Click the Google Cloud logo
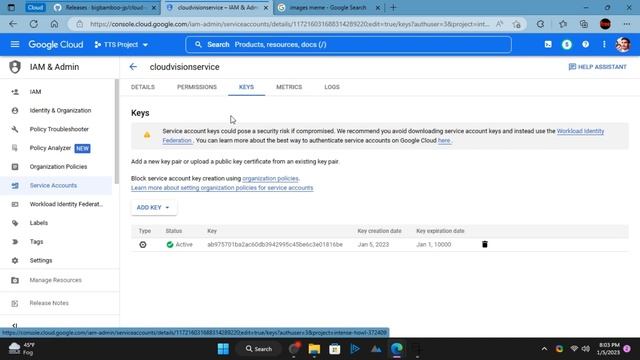This screenshot has height=360, width=640. (x=56, y=44)
